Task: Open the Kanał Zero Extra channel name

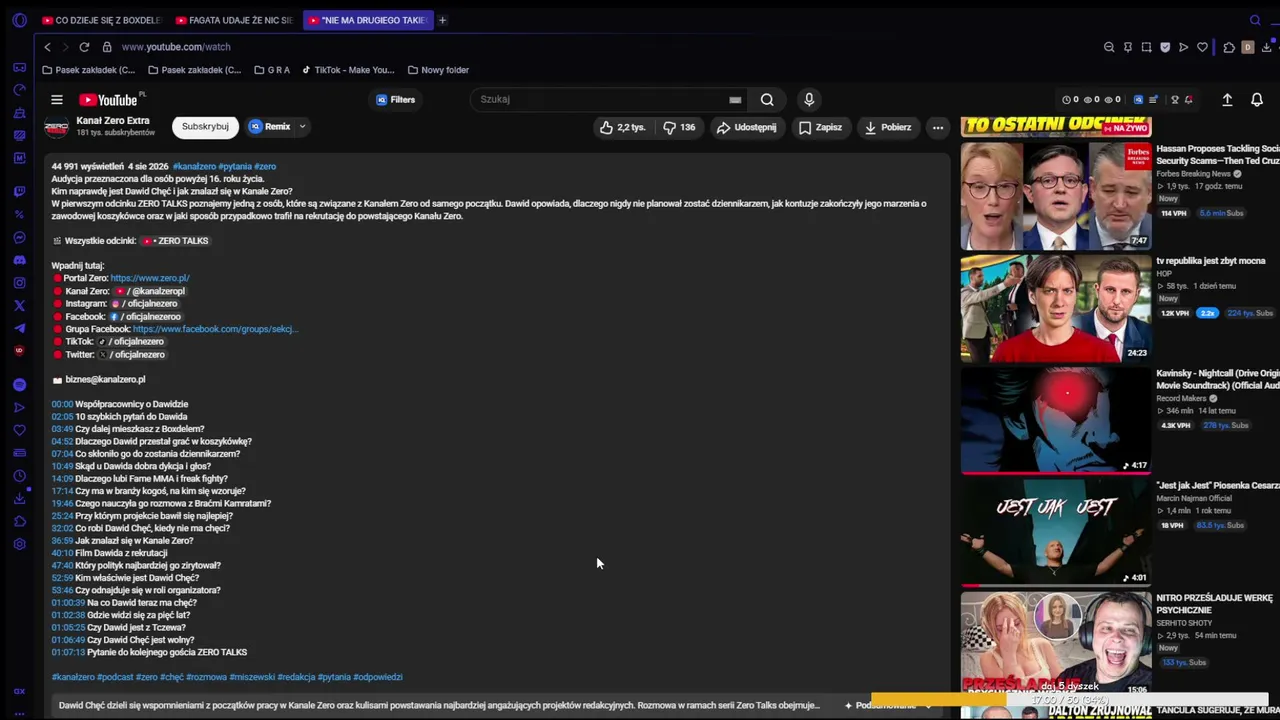Action: (113, 121)
